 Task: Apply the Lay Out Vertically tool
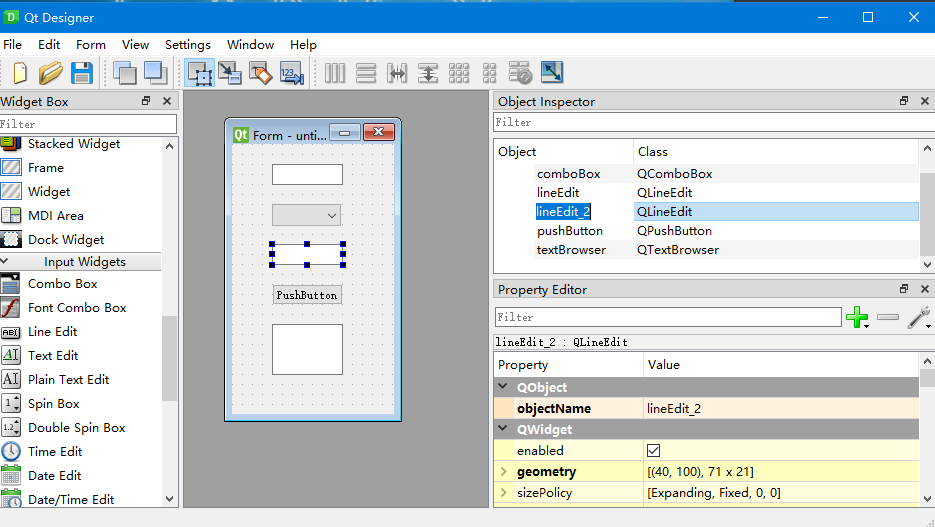coord(366,73)
